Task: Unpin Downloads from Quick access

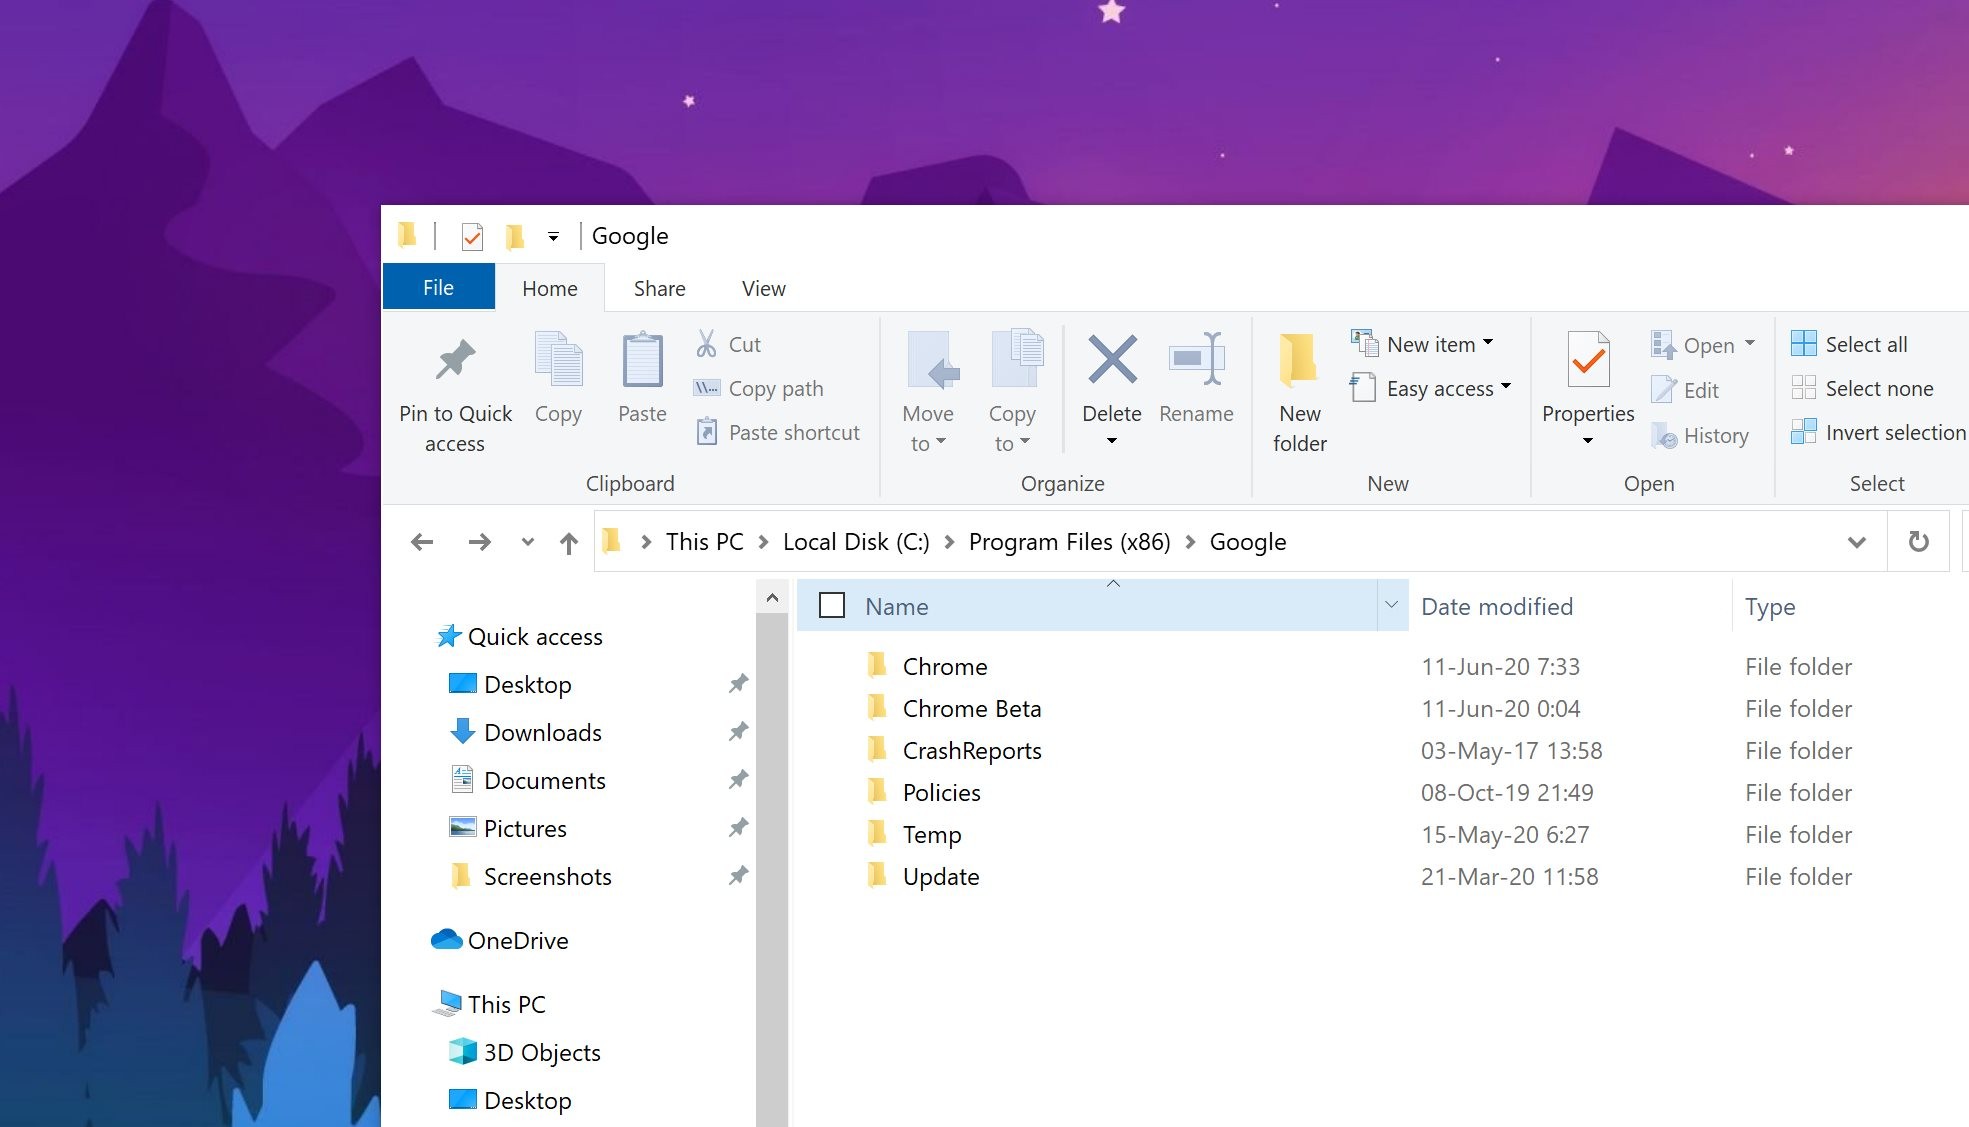Action: (738, 731)
